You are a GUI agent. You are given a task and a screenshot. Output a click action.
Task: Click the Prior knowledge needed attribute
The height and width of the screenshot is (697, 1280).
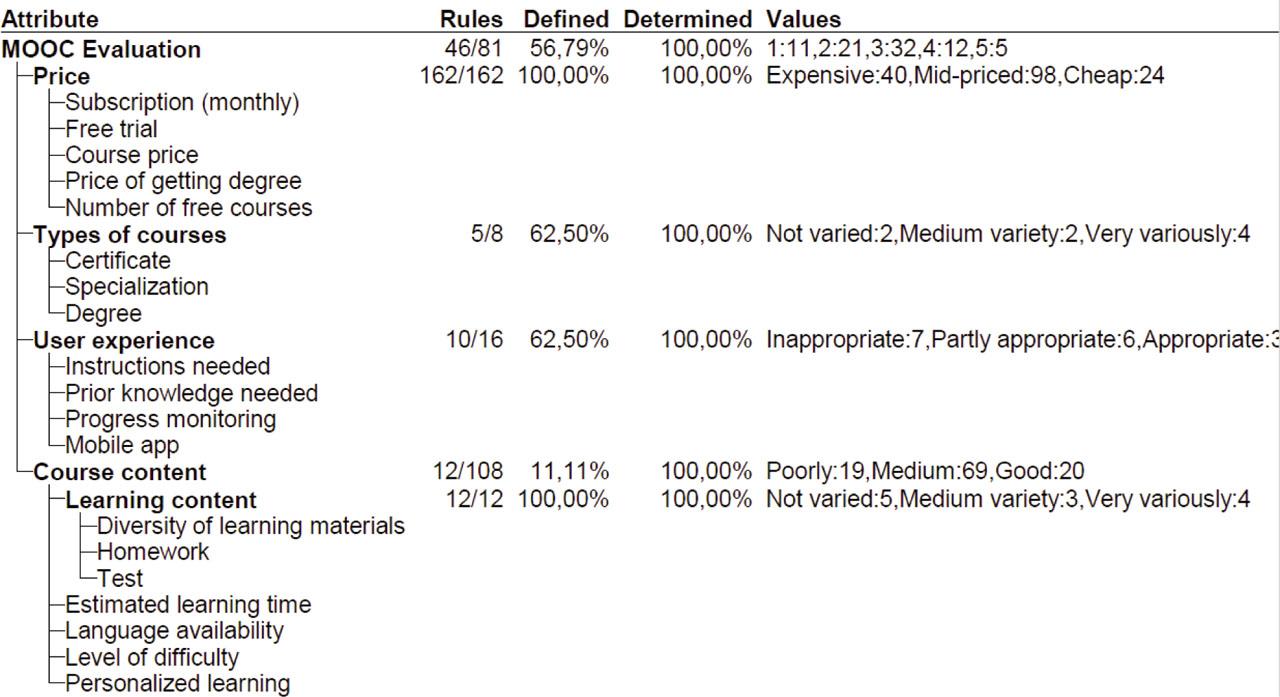(191, 393)
